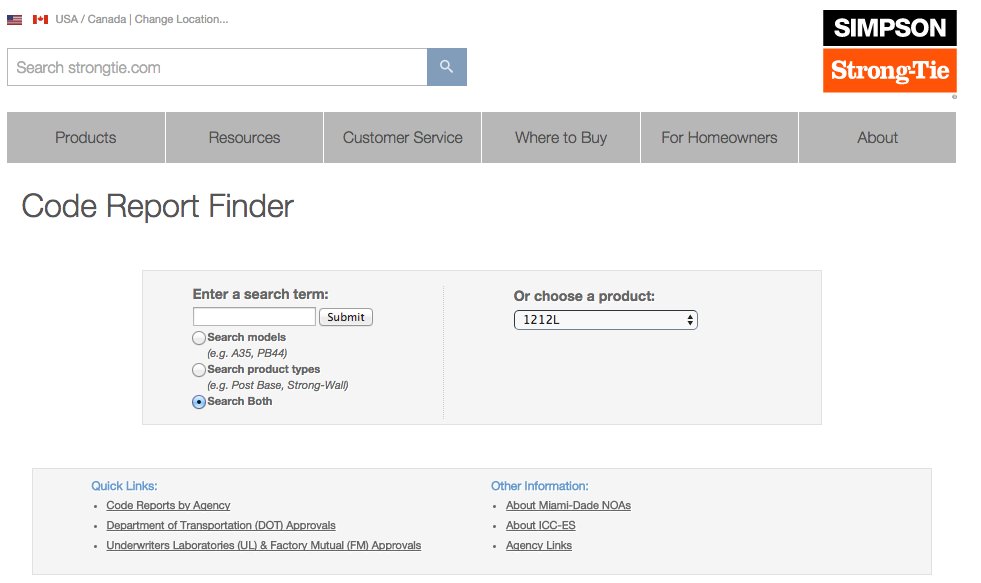Open the About ICC-ES link

point(541,525)
